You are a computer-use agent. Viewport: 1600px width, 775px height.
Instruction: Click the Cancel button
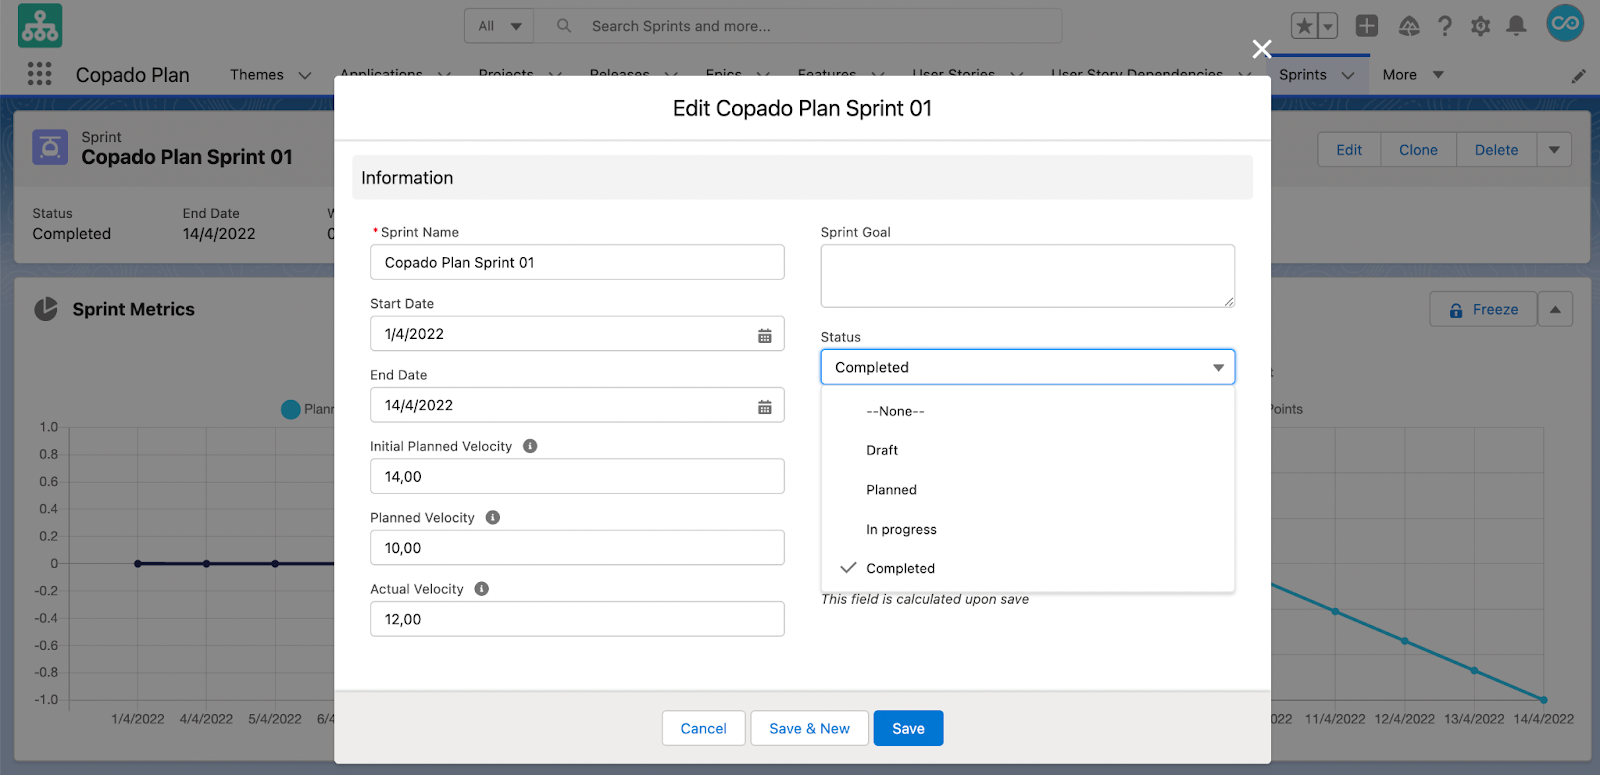(703, 728)
